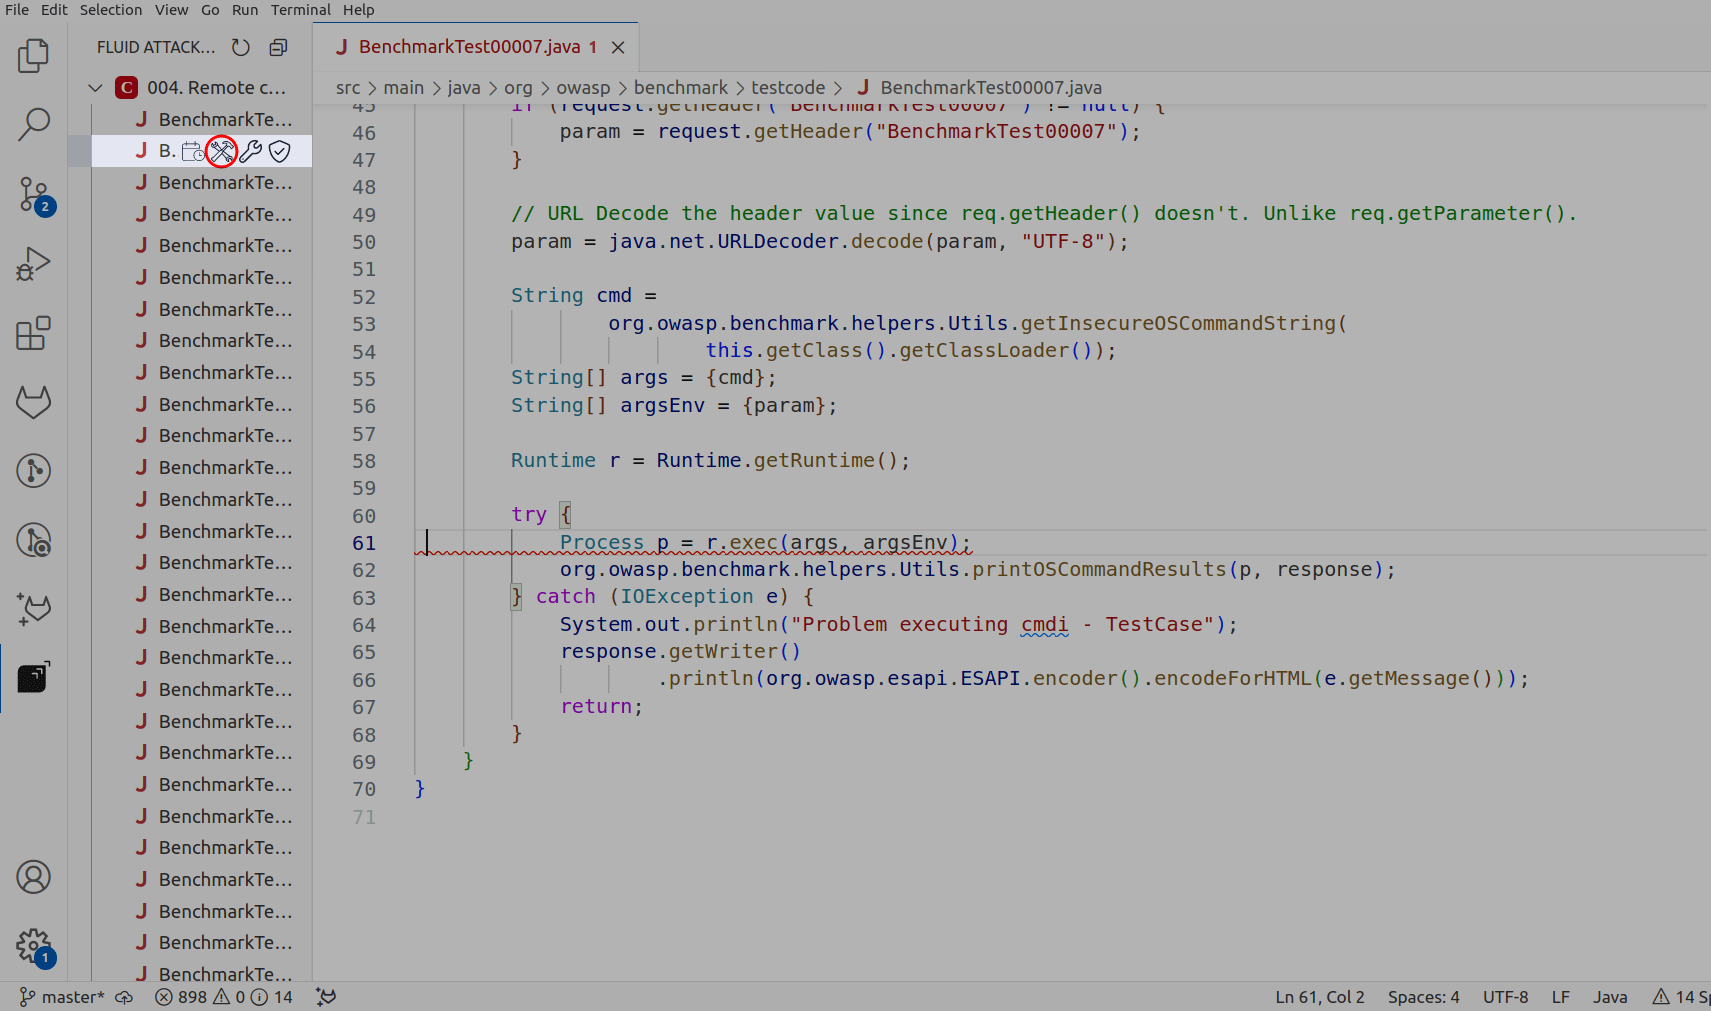Refresh the Fluid Attacks vulnerabilities panel
The image size is (1711, 1011).
(x=241, y=47)
